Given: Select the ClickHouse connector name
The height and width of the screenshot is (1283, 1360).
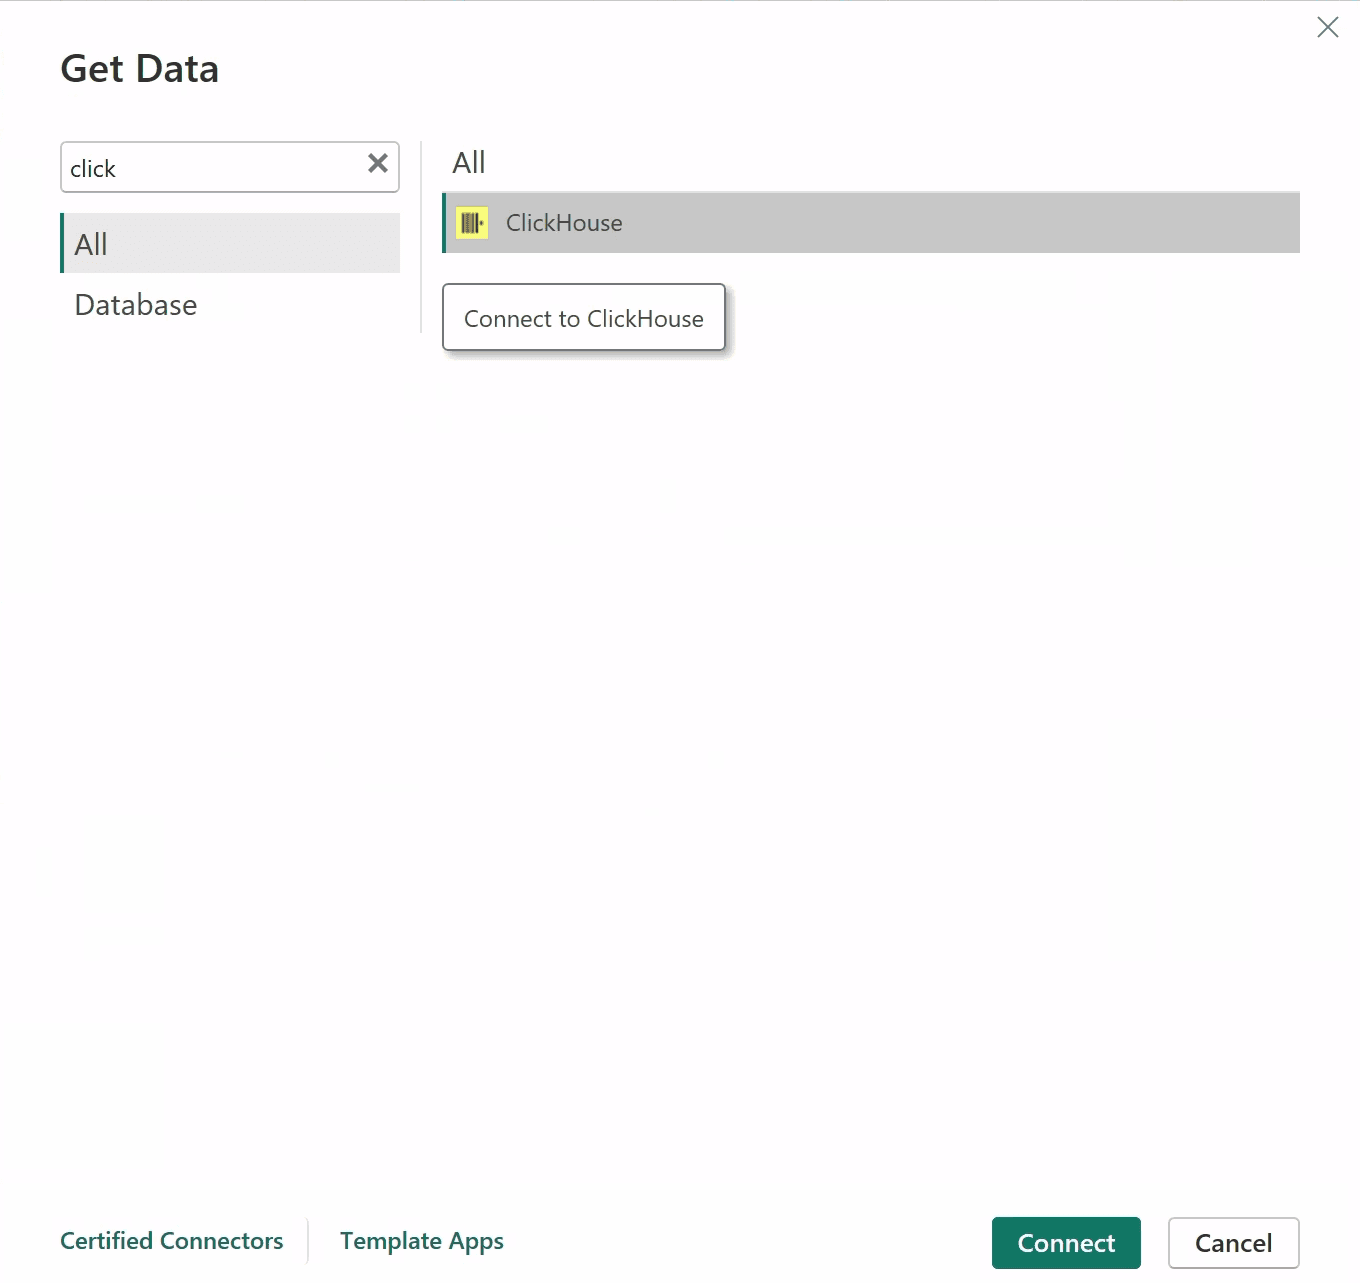Looking at the screenshot, I should [564, 223].
